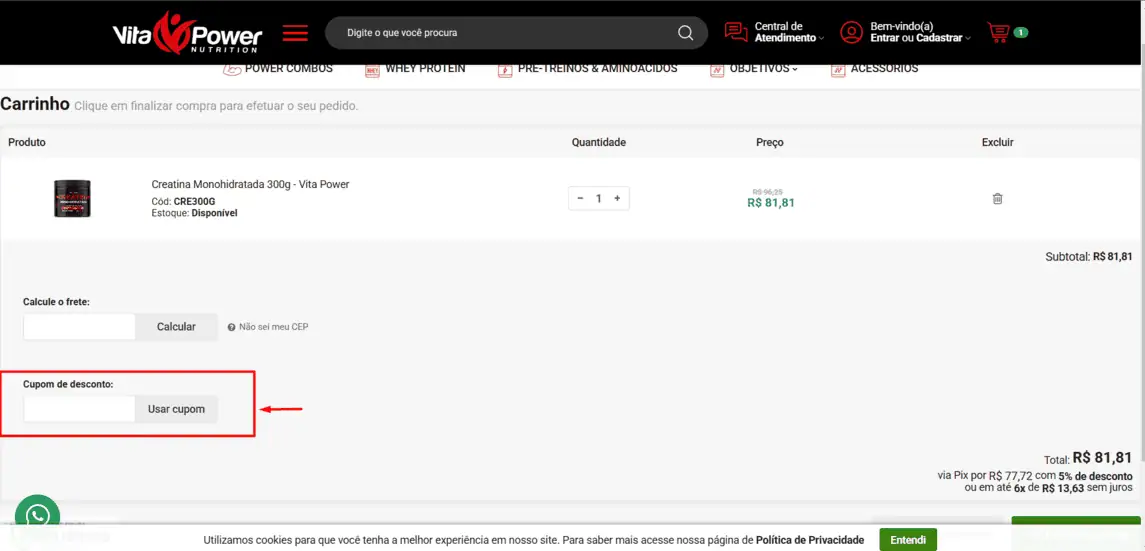Click the strikethrough original price
Image resolution: width=1145 pixels, height=551 pixels.
pyautogui.click(x=767, y=191)
